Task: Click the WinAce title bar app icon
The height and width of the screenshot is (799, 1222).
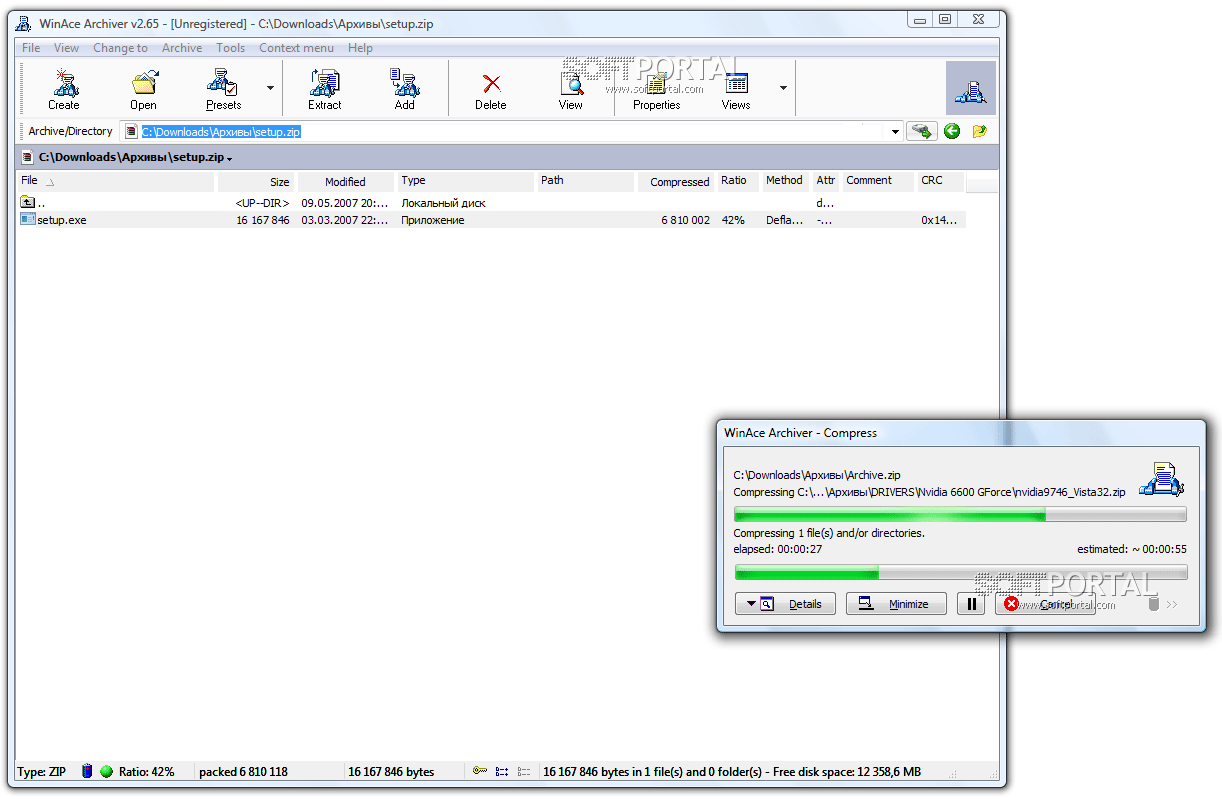Action: [25, 23]
